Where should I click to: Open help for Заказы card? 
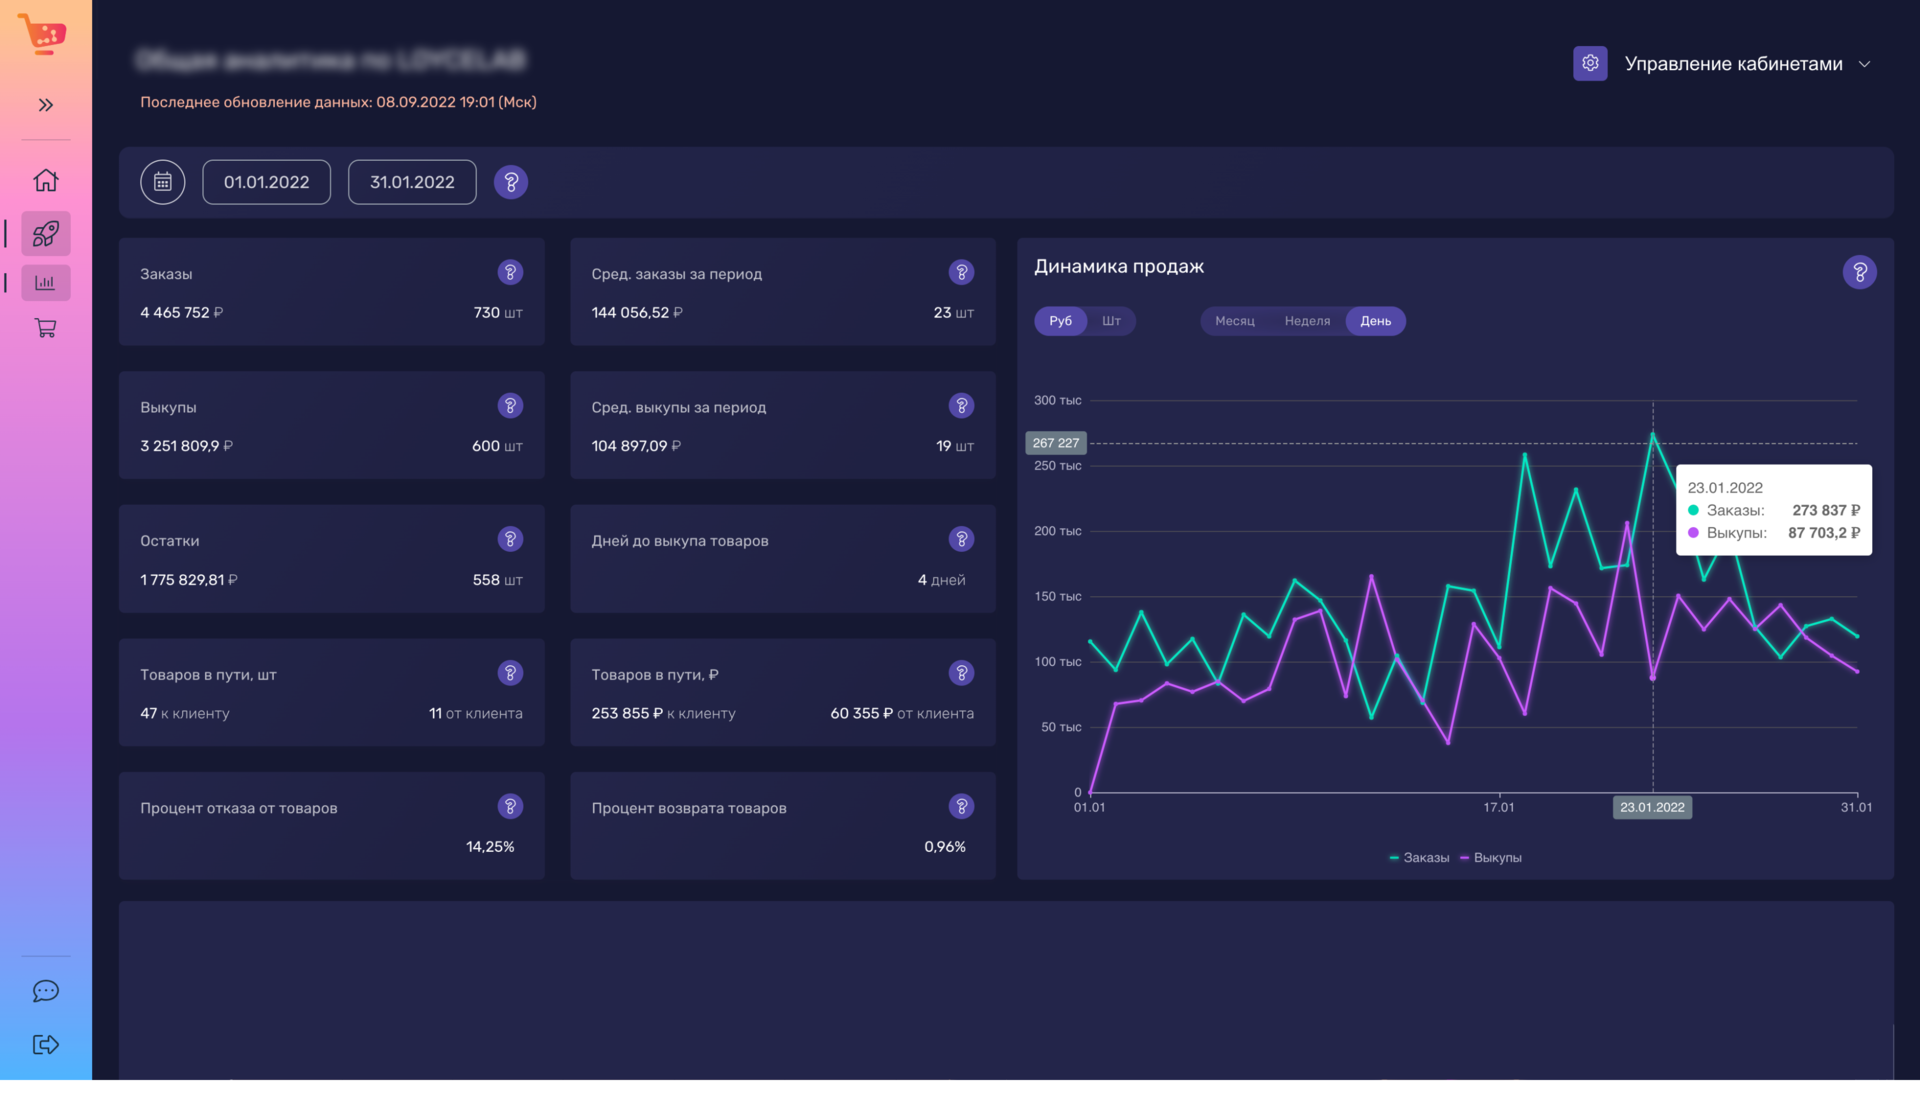pyautogui.click(x=510, y=272)
